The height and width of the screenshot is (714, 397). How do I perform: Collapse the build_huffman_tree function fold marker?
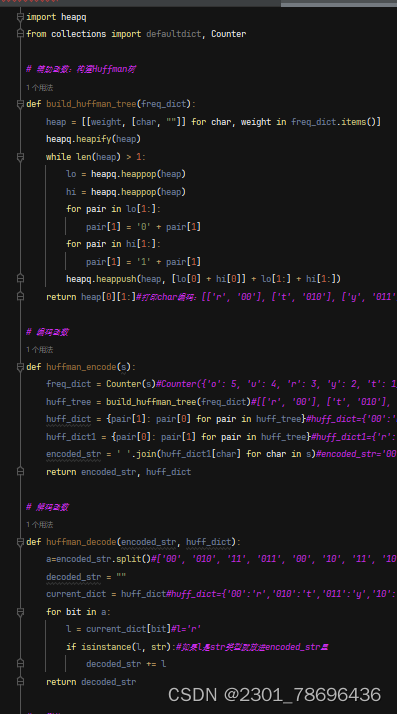tap(20, 104)
